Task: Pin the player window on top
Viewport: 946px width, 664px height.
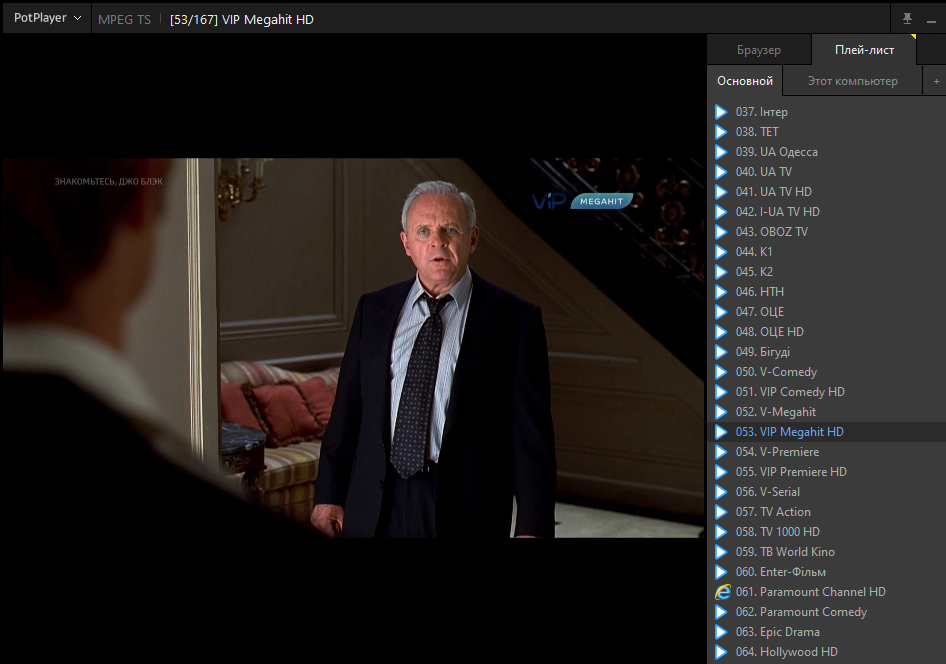Action: tap(907, 19)
